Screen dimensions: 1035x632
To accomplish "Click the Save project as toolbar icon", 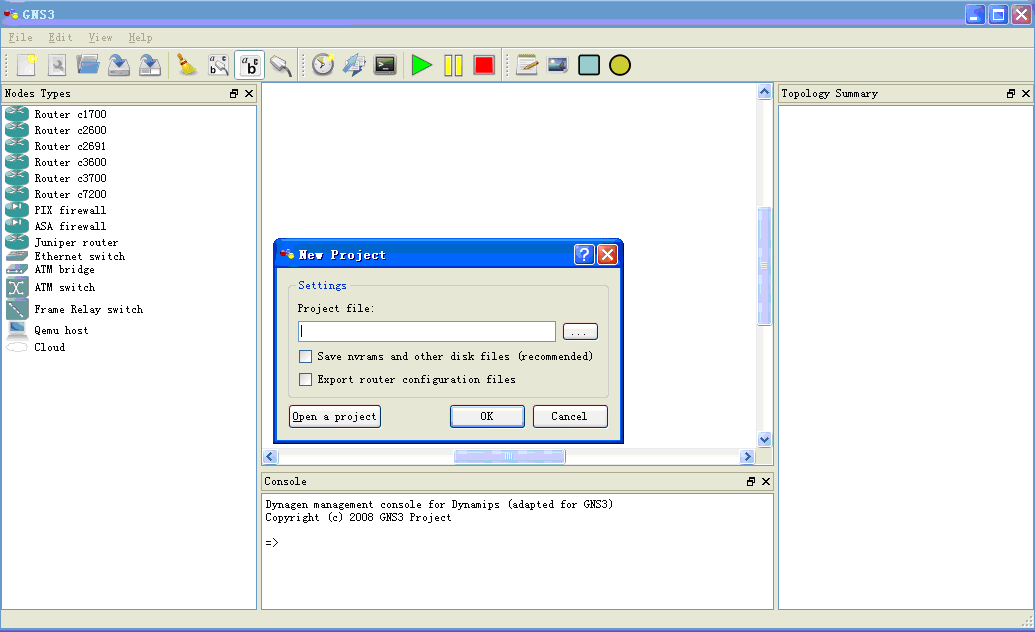I will click(x=150, y=65).
